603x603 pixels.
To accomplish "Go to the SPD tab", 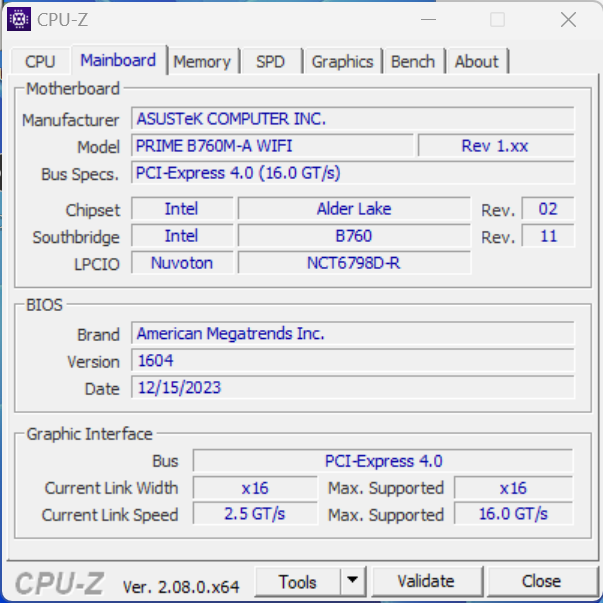I will pyautogui.click(x=270, y=62).
